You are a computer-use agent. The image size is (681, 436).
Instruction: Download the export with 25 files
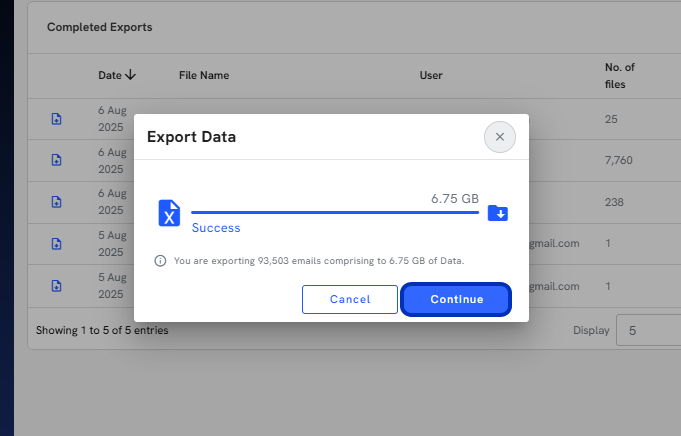[x=56, y=119]
